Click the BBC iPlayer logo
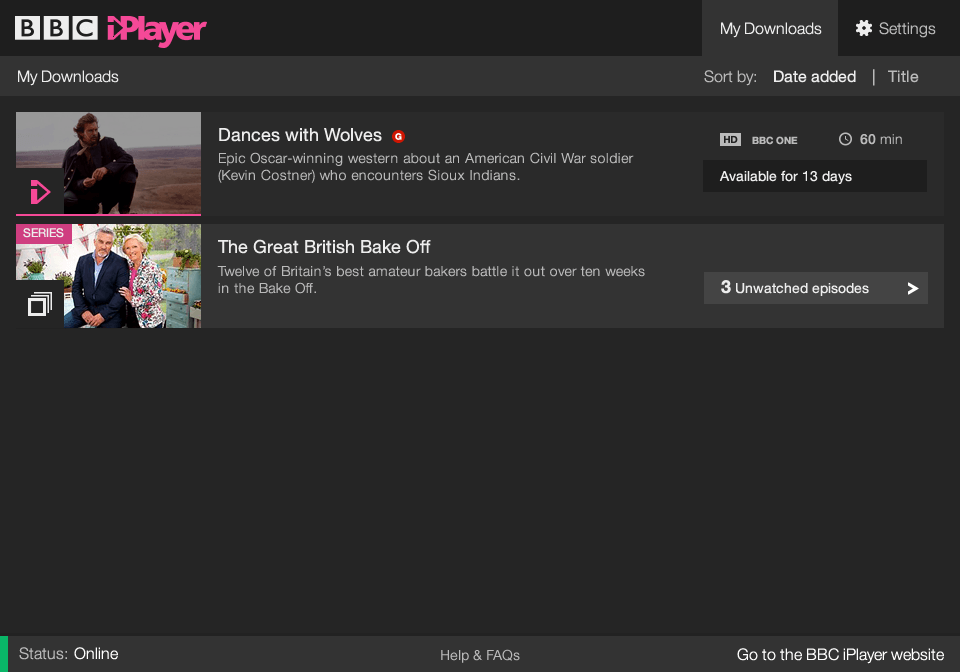The height and width of the screenshot is (672, 960). (x=110, y=29)
